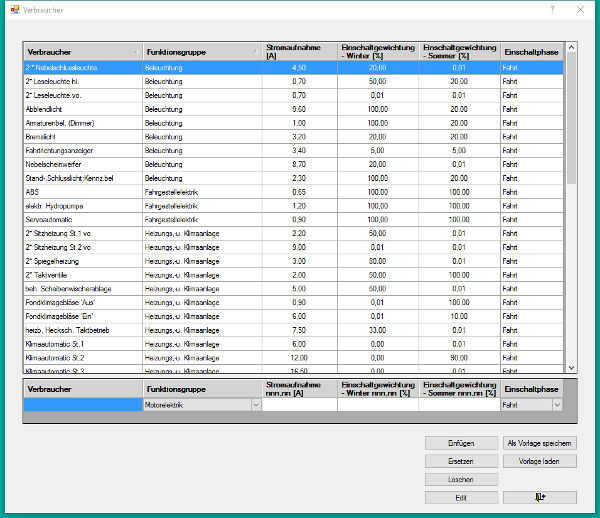
Task: Select the Fondklimagebläse 'Ein' row
Action: (x=293, y=316)
